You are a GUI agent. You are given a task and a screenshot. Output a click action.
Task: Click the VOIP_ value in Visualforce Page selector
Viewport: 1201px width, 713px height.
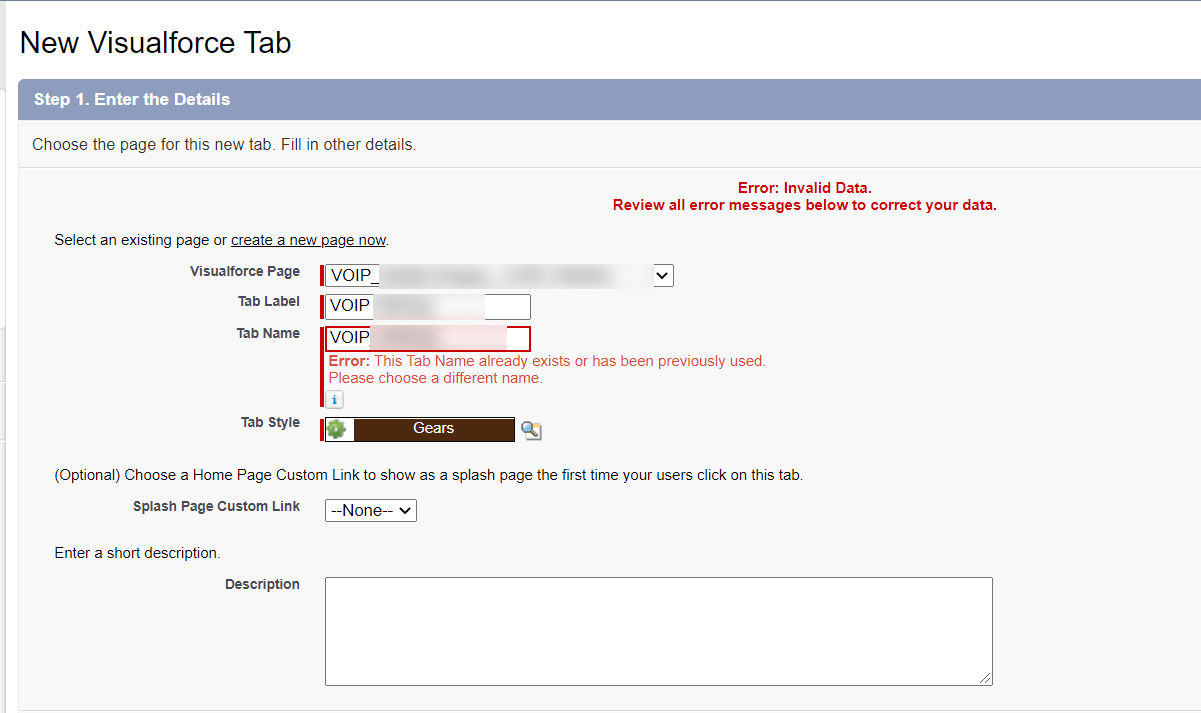[350, 275]
